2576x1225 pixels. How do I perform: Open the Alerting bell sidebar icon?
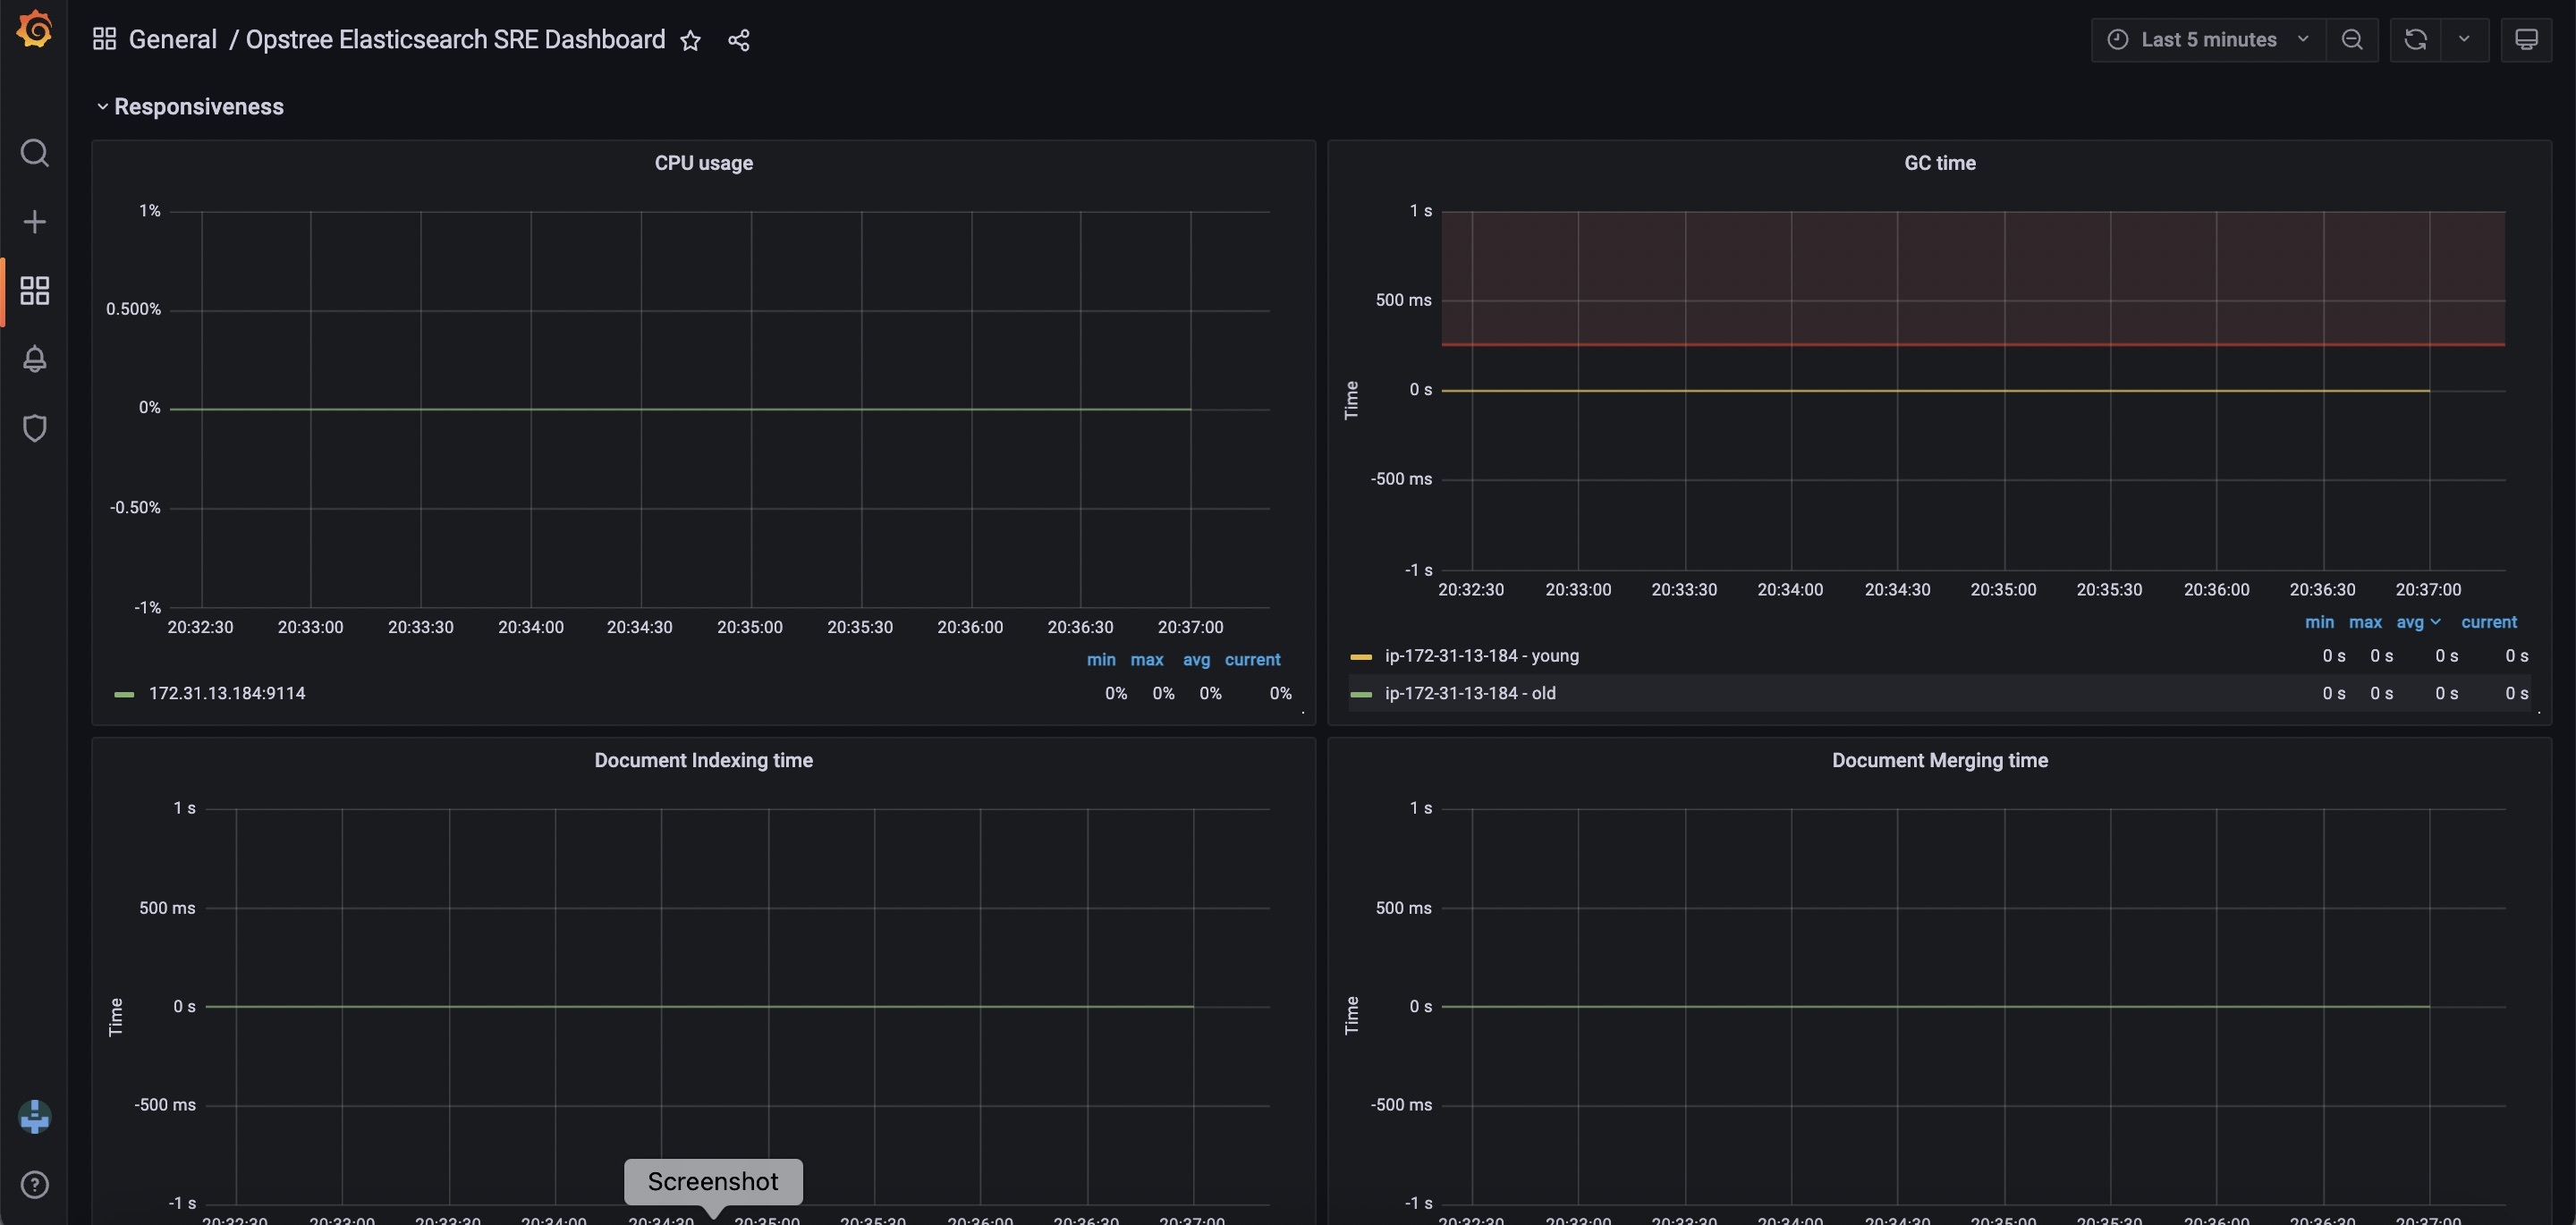34,359
